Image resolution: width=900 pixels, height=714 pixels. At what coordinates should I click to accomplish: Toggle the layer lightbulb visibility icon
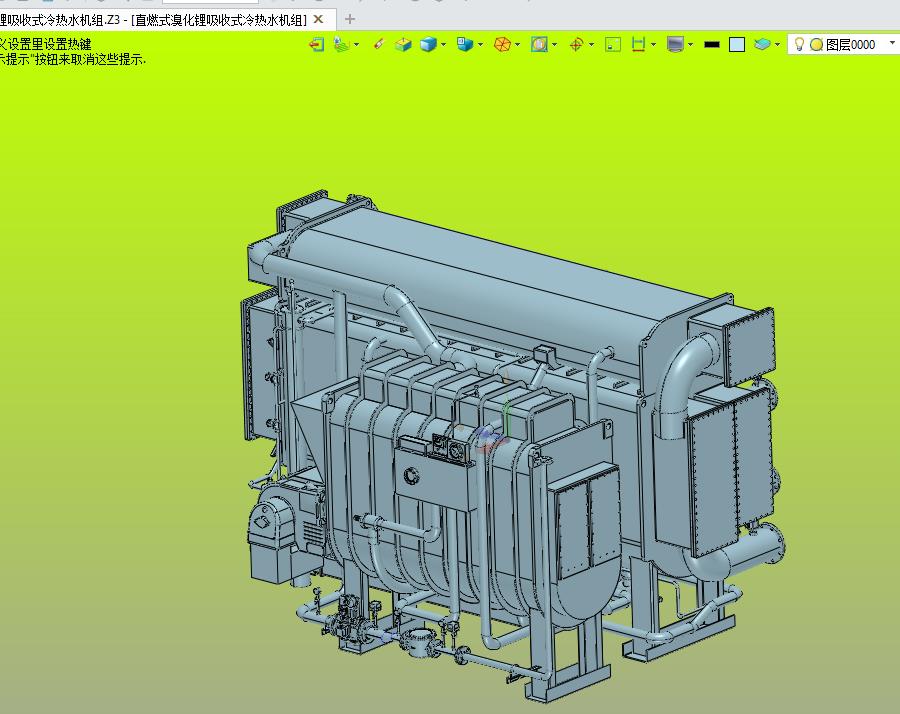pos(799,44)
